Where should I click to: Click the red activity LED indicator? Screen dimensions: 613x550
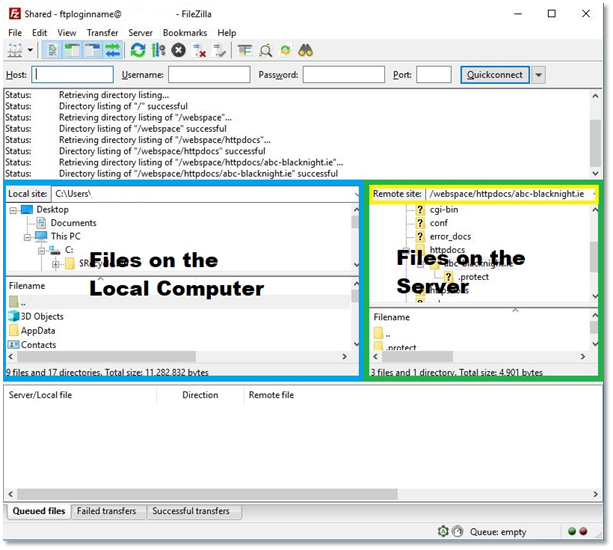tap(583, 531)
